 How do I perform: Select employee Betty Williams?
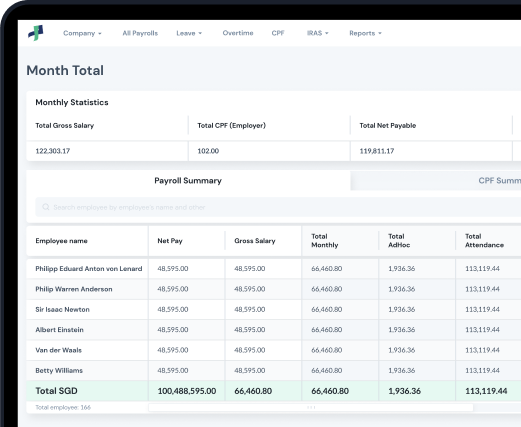tap(59, 370)
